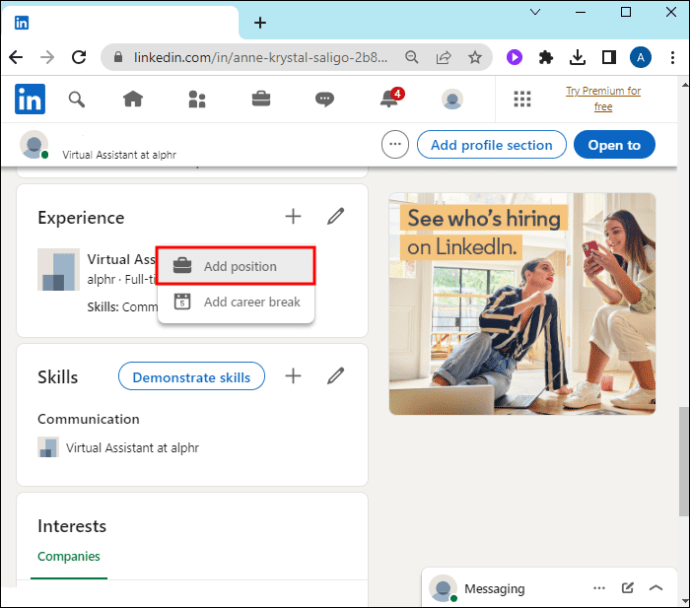Click the LinkedIn search magnifier icon
Screen dimensions: 690x608
pyautogui.click(x=77, y=99)
